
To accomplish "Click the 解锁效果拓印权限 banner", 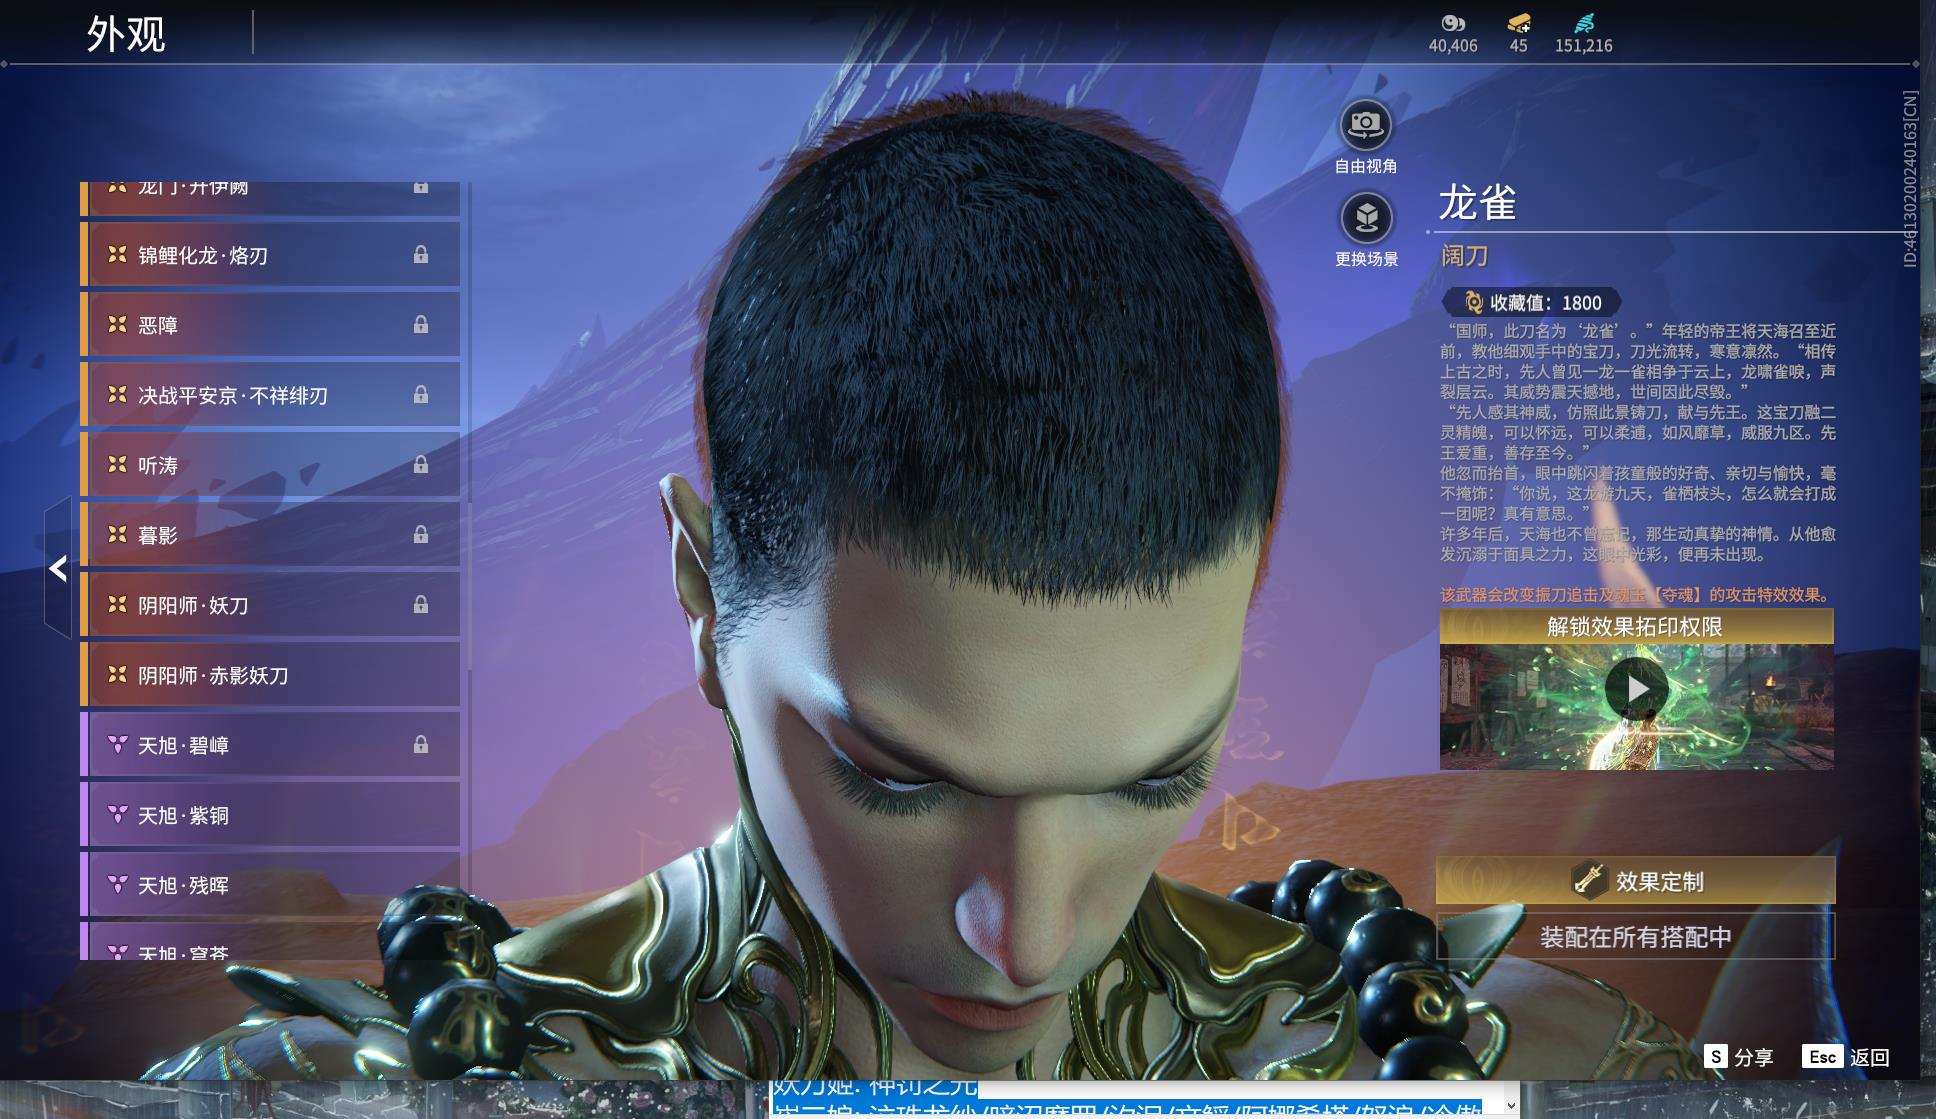I will pyautogui.click(x=1636, y=627).
